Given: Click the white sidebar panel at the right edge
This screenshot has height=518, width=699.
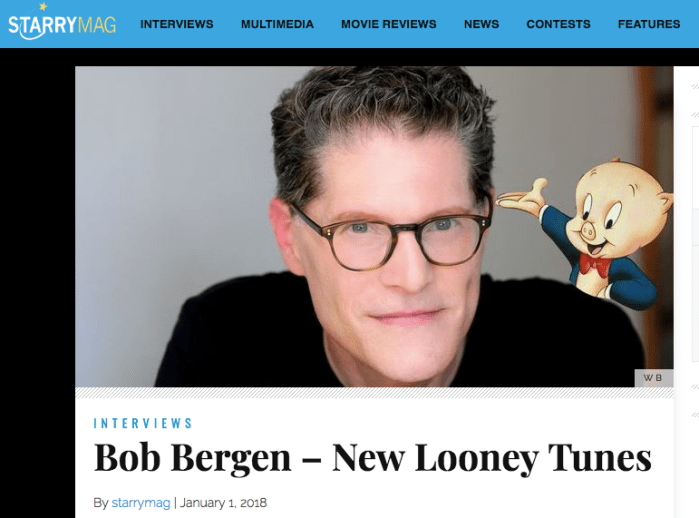Looking at the screenshot, I should (686, 292).
